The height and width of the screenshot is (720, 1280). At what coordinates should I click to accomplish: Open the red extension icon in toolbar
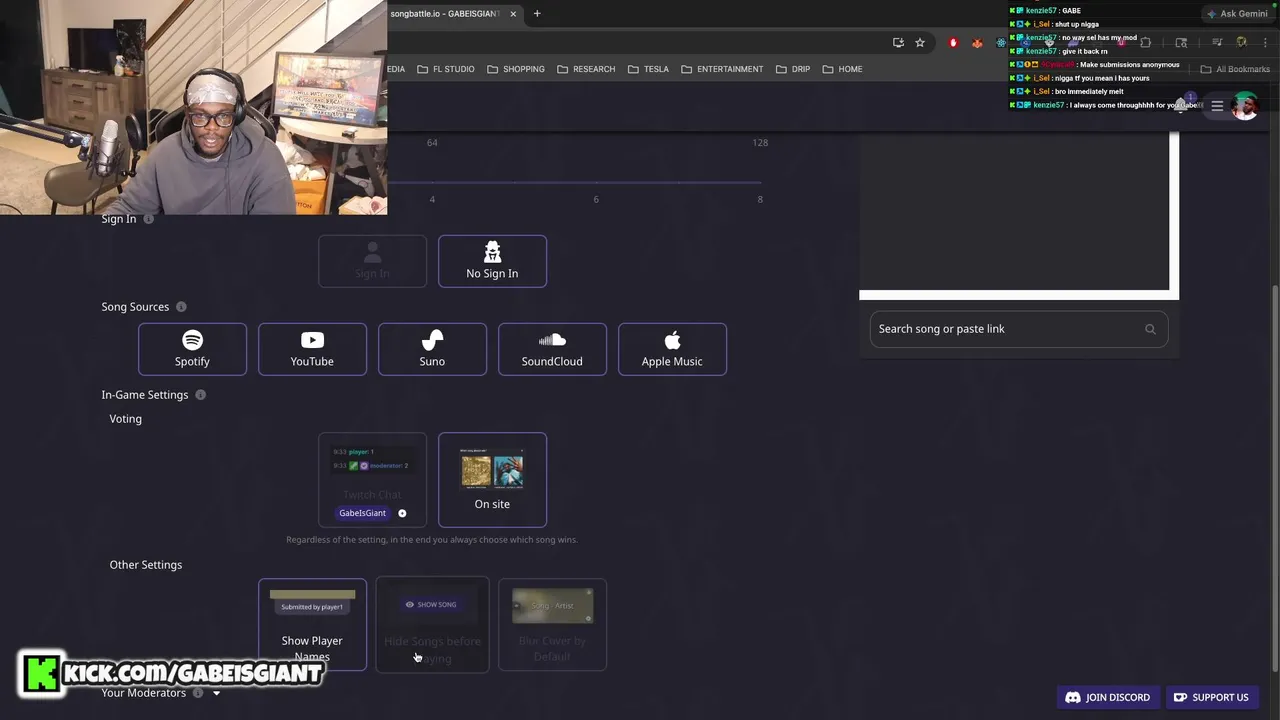tap(953, 43)
